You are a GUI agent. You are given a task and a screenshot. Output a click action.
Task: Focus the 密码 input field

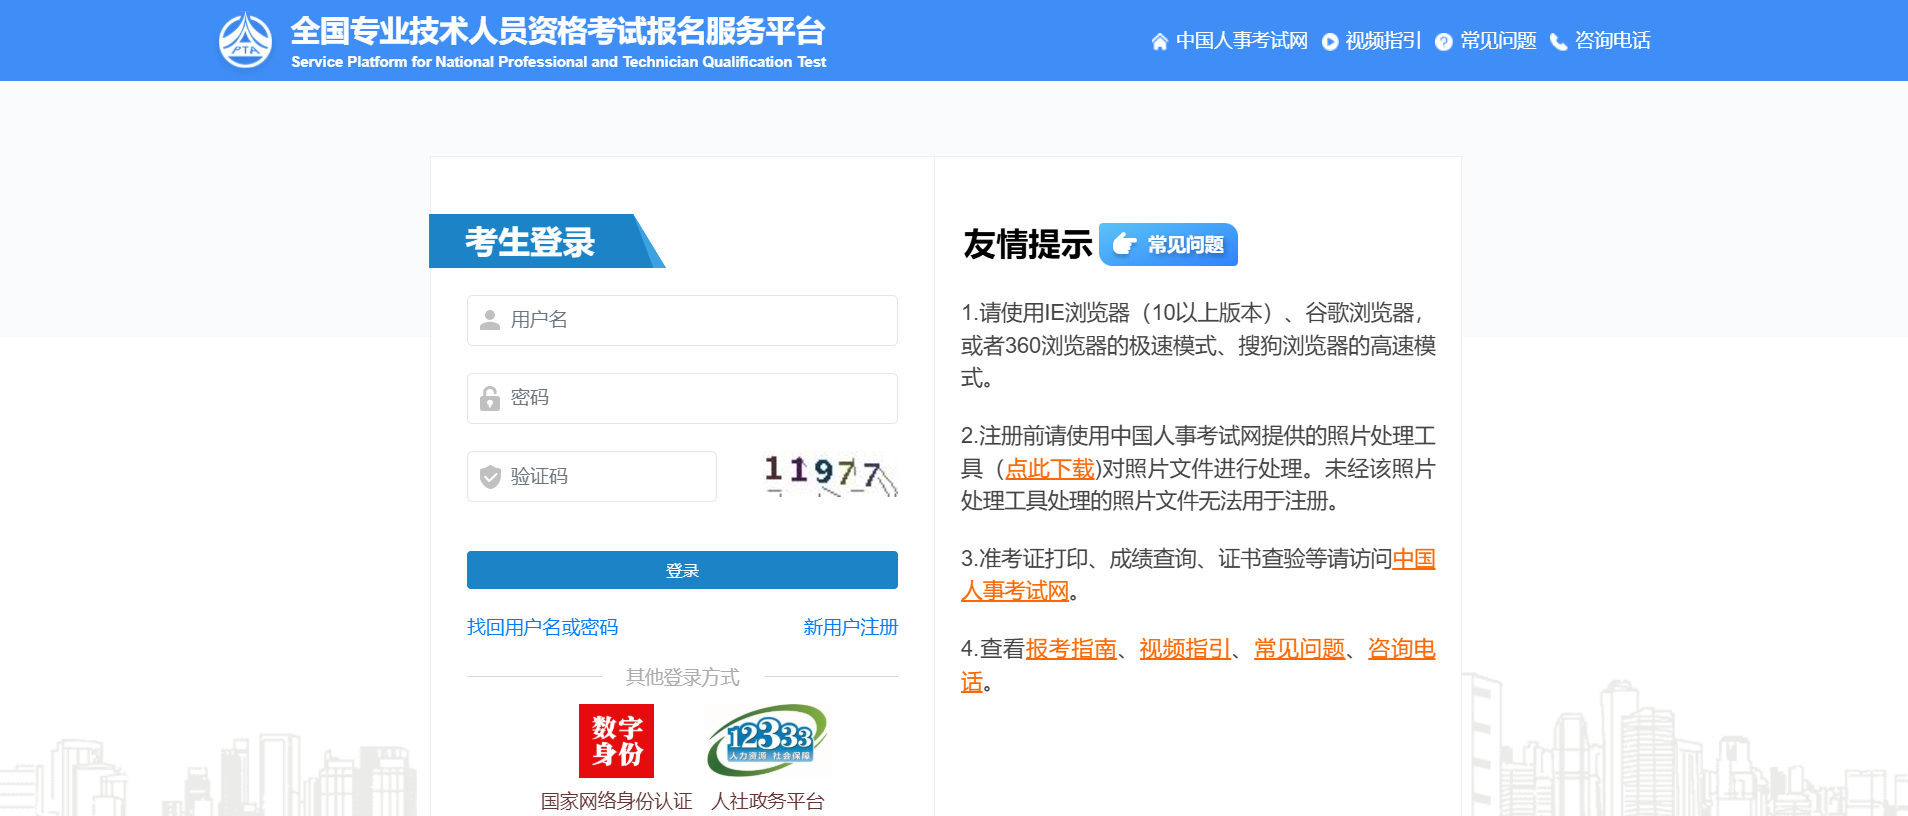[x=700, y=398]
